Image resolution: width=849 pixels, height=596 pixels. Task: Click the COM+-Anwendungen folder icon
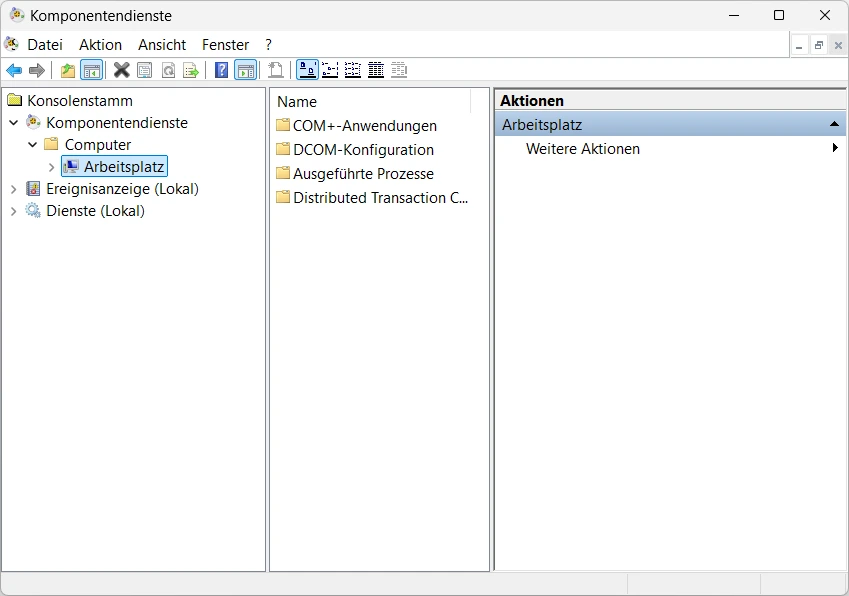point(283,125)
